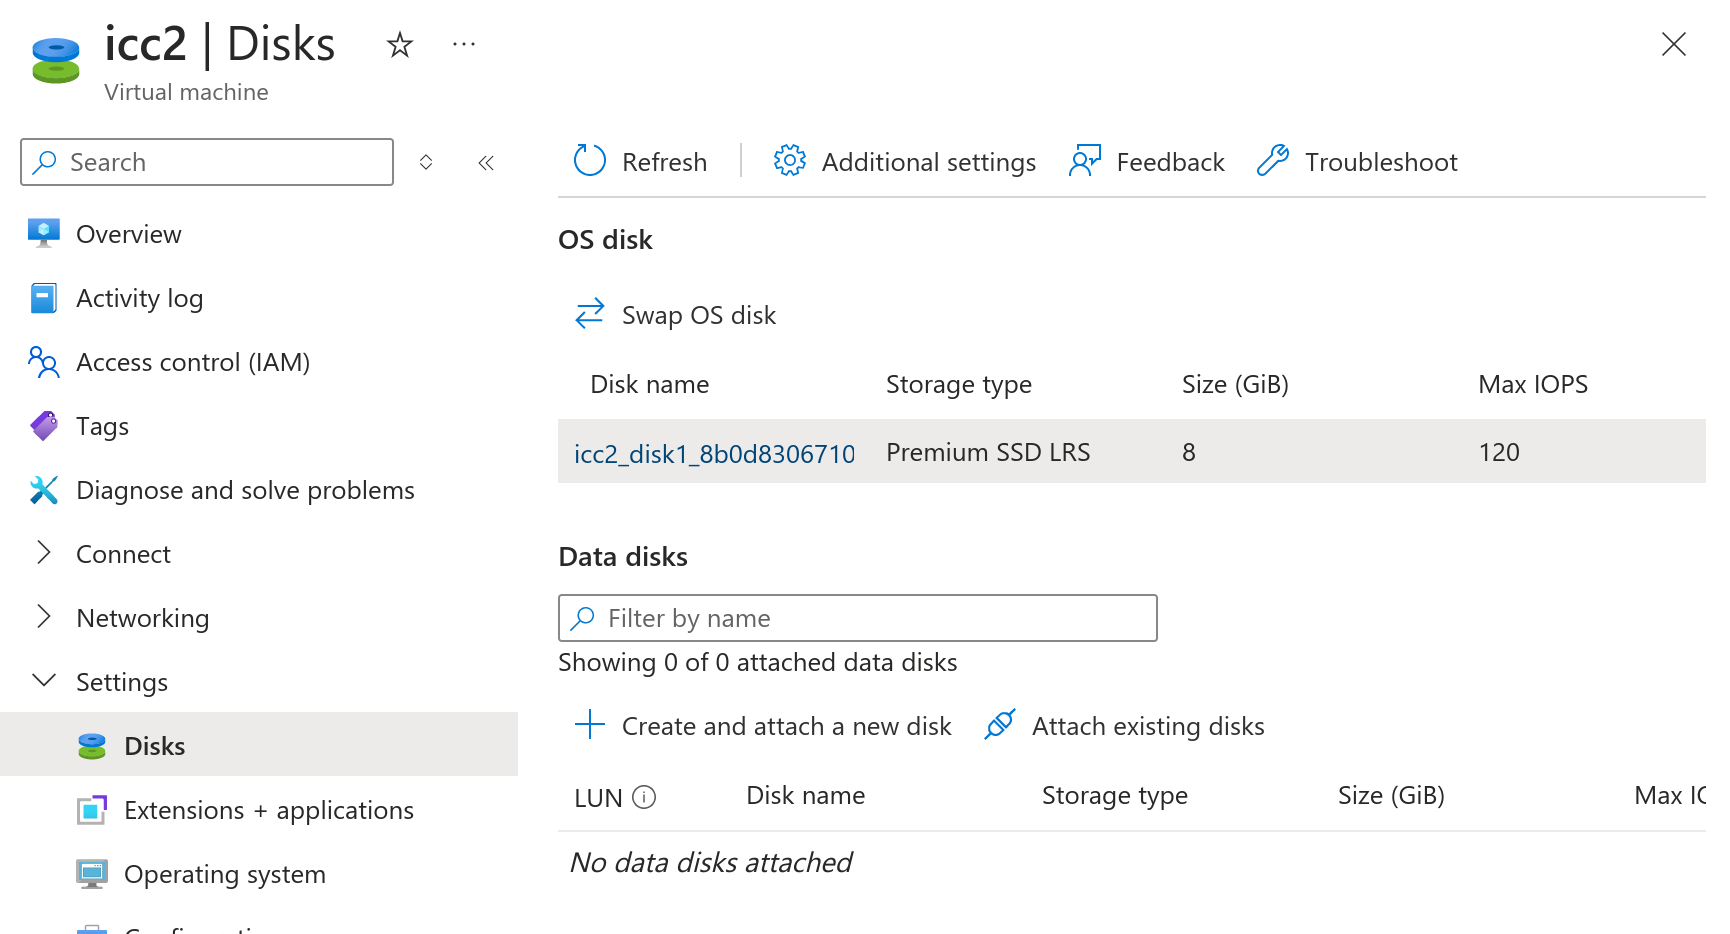Click the Overview monitor icon
Viewport: 1730px width, 934px height.
44,233
